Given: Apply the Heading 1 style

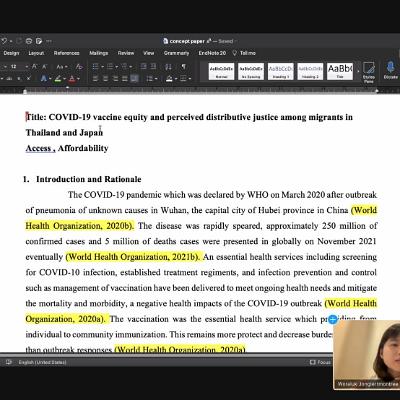Looking at the screenshot, I should tap(281, 71).
